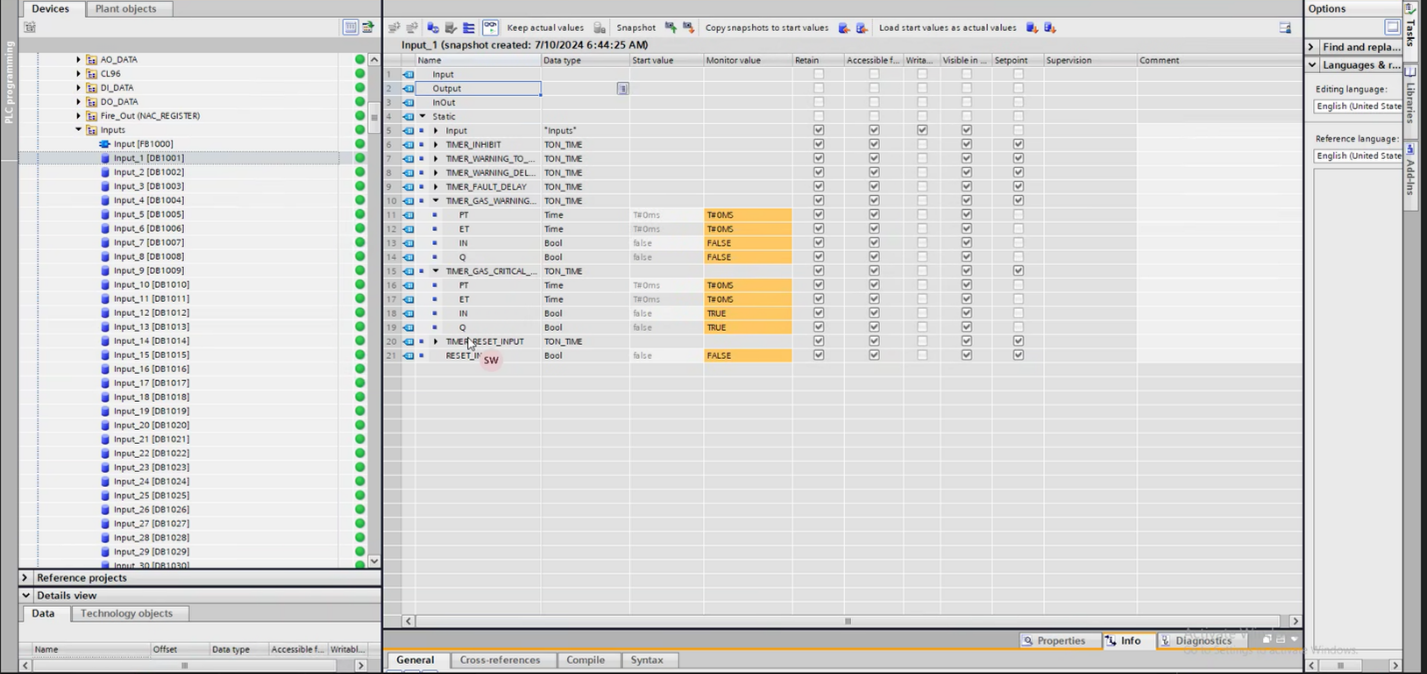
Task: Click the Info tab icon in inspector bar
Action: [x=1110, y=641]
